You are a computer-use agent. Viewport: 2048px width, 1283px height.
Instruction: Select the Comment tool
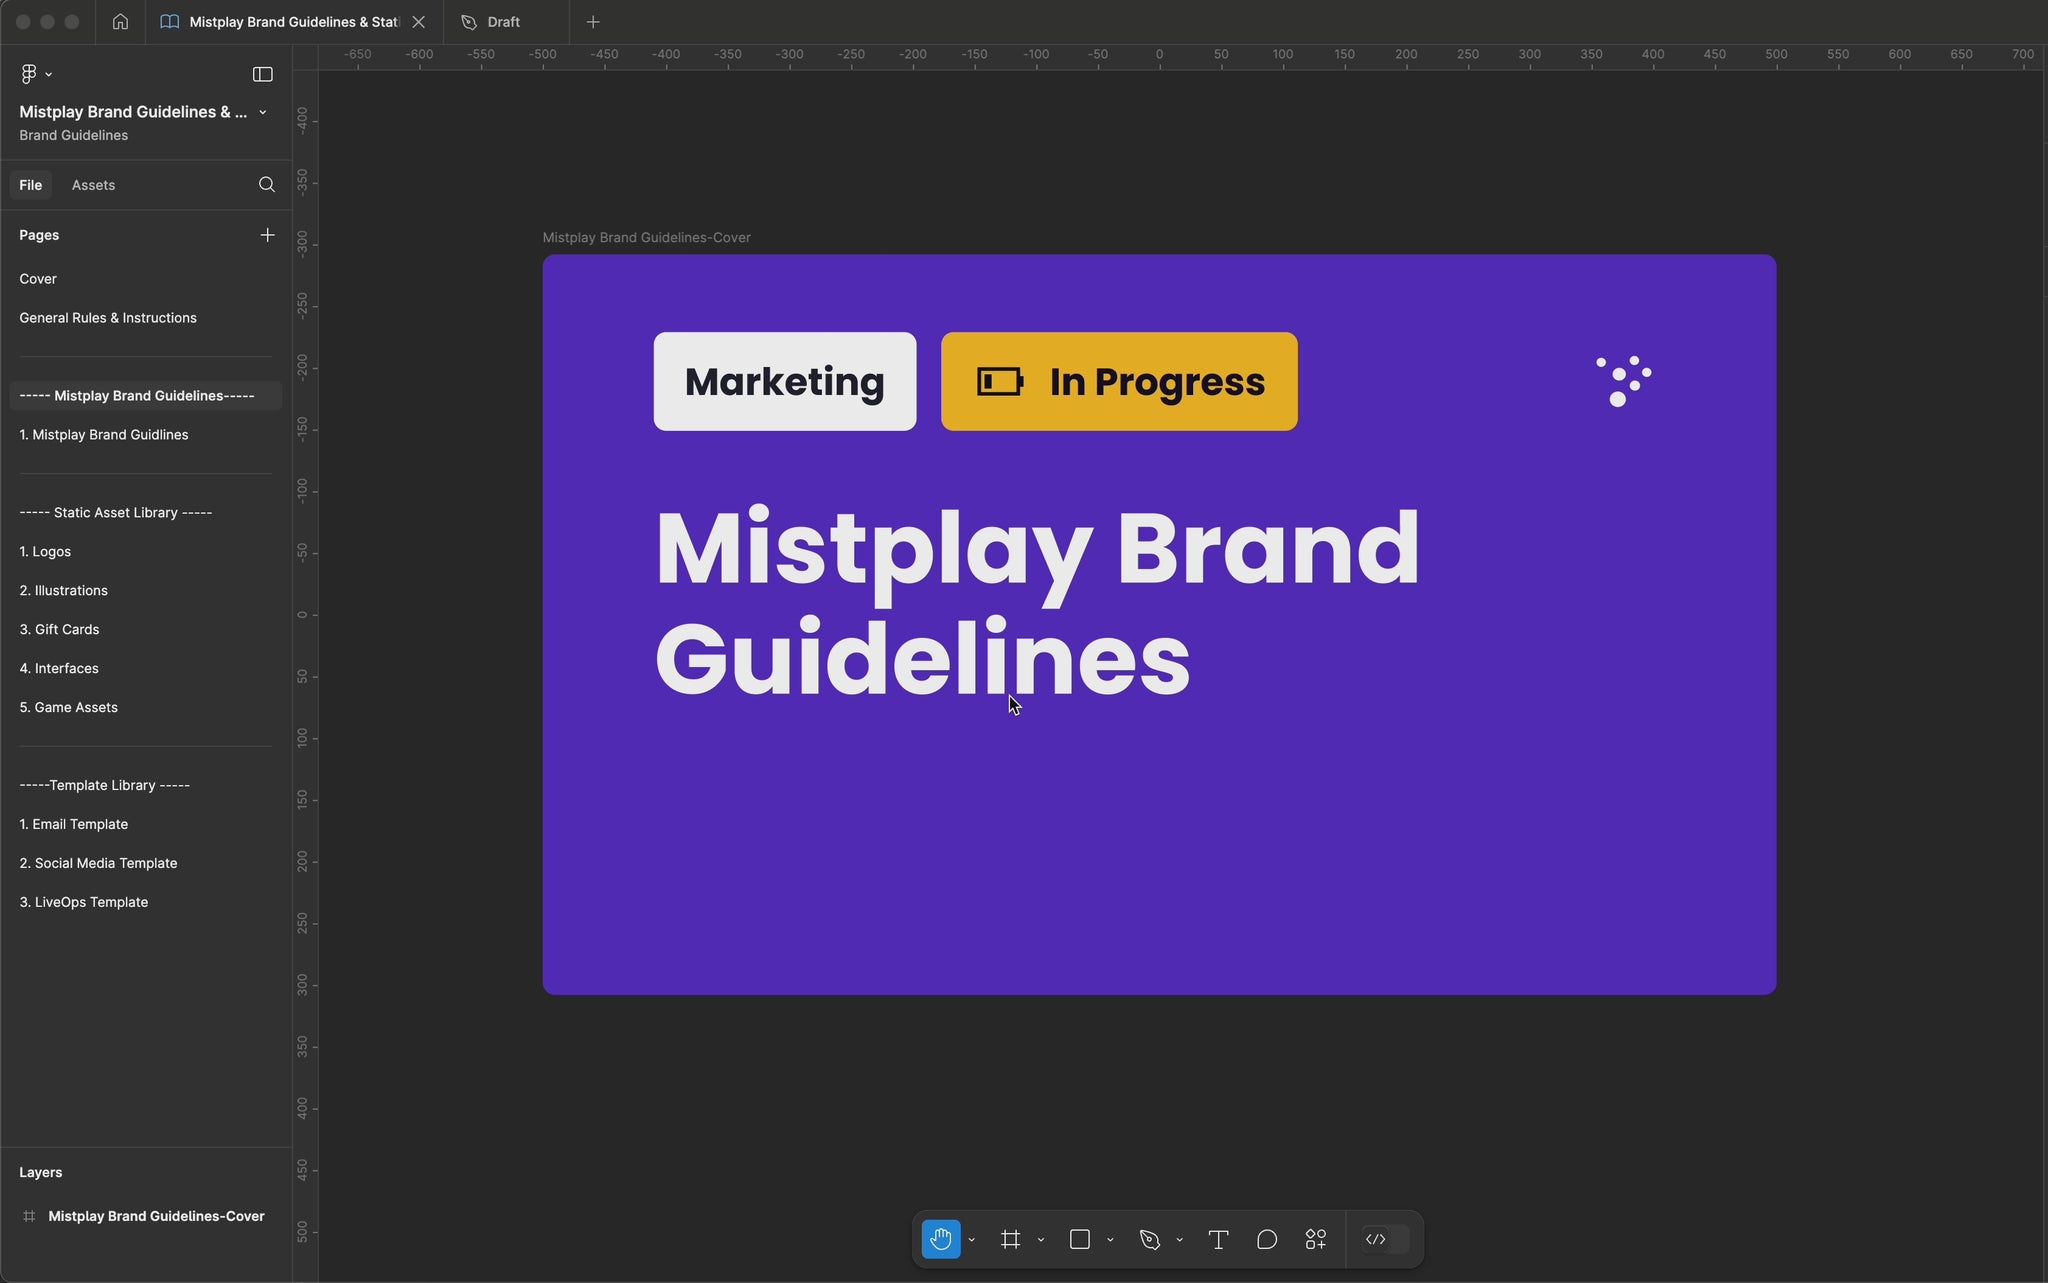tap(1267, 1239)
